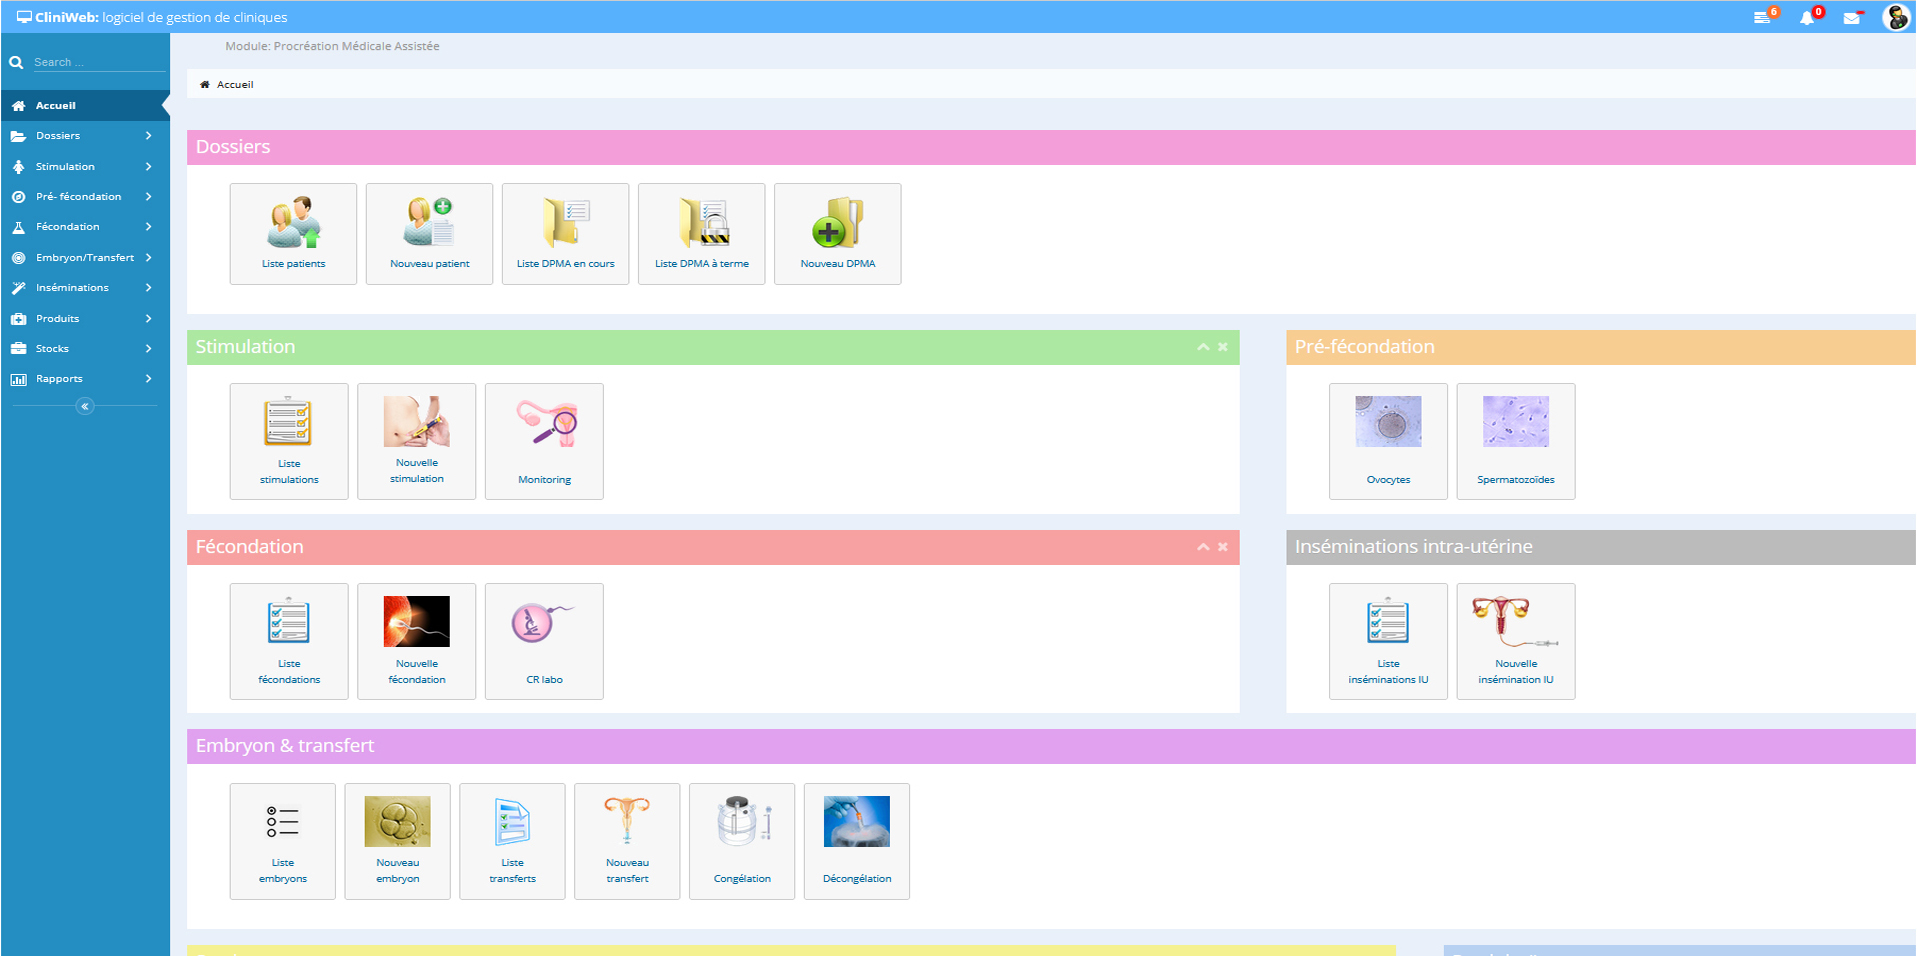The width and height of the screenshot is (1917, 956).
Task: Open the Liste patients tile
Action: [x=293, y=234]
